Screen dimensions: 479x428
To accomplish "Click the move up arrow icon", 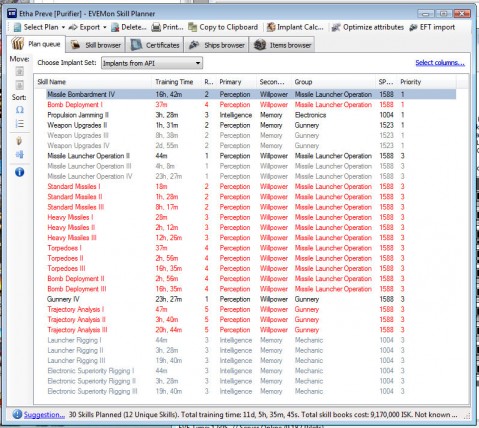I will 20,71.
